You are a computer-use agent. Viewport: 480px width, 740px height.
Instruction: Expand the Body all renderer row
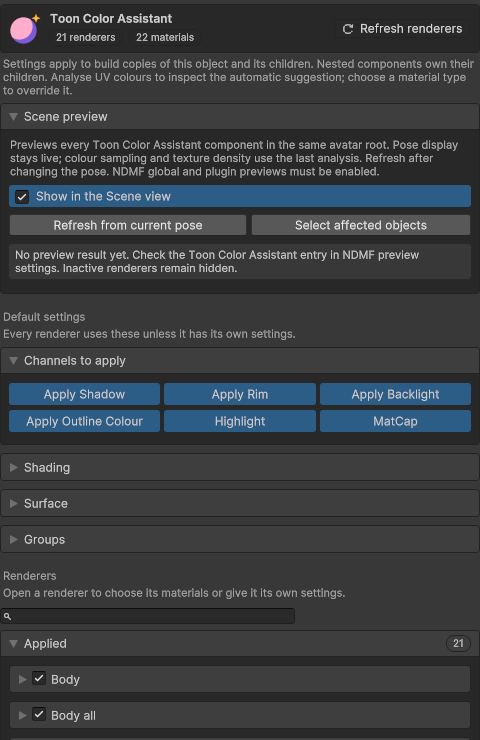point(22,715)
